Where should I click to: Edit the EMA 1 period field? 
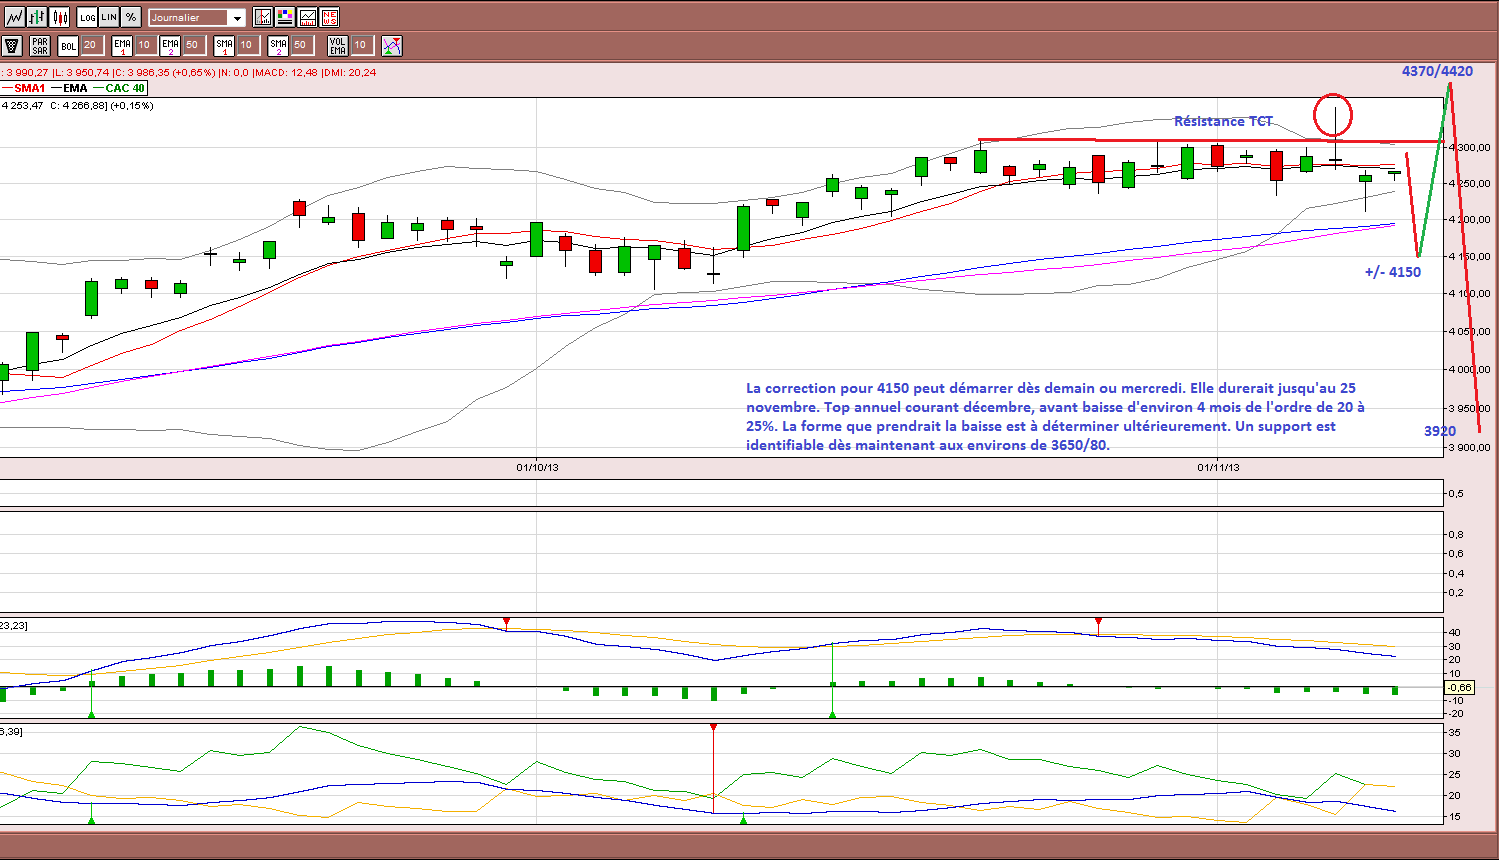point(146,45)
